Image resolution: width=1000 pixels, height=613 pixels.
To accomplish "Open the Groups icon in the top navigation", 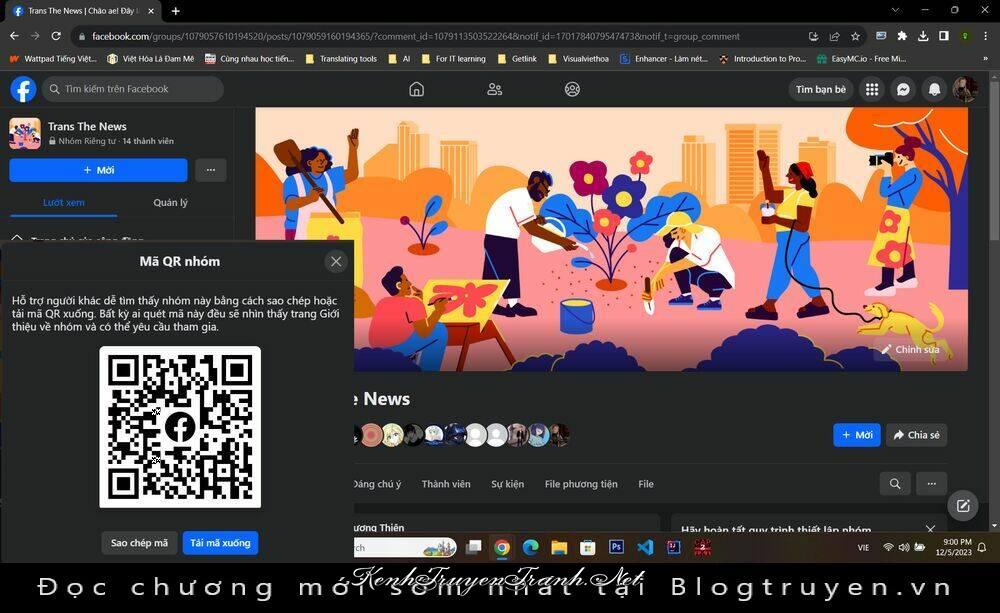I will tap(572, 89).
